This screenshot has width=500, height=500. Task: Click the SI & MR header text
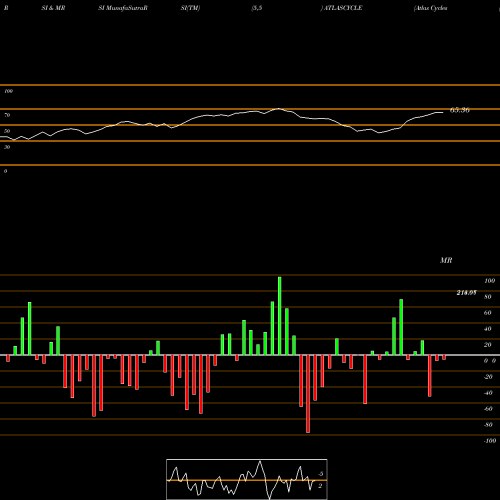(x=53, y=8)
